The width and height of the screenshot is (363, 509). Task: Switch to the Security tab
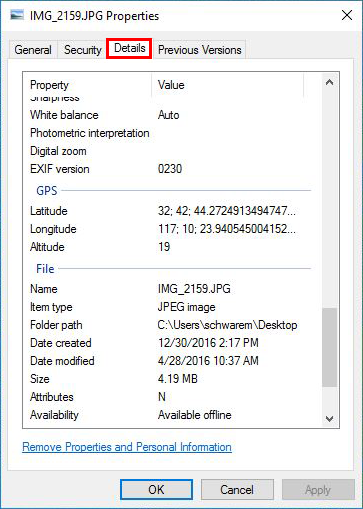coord(83,50)
